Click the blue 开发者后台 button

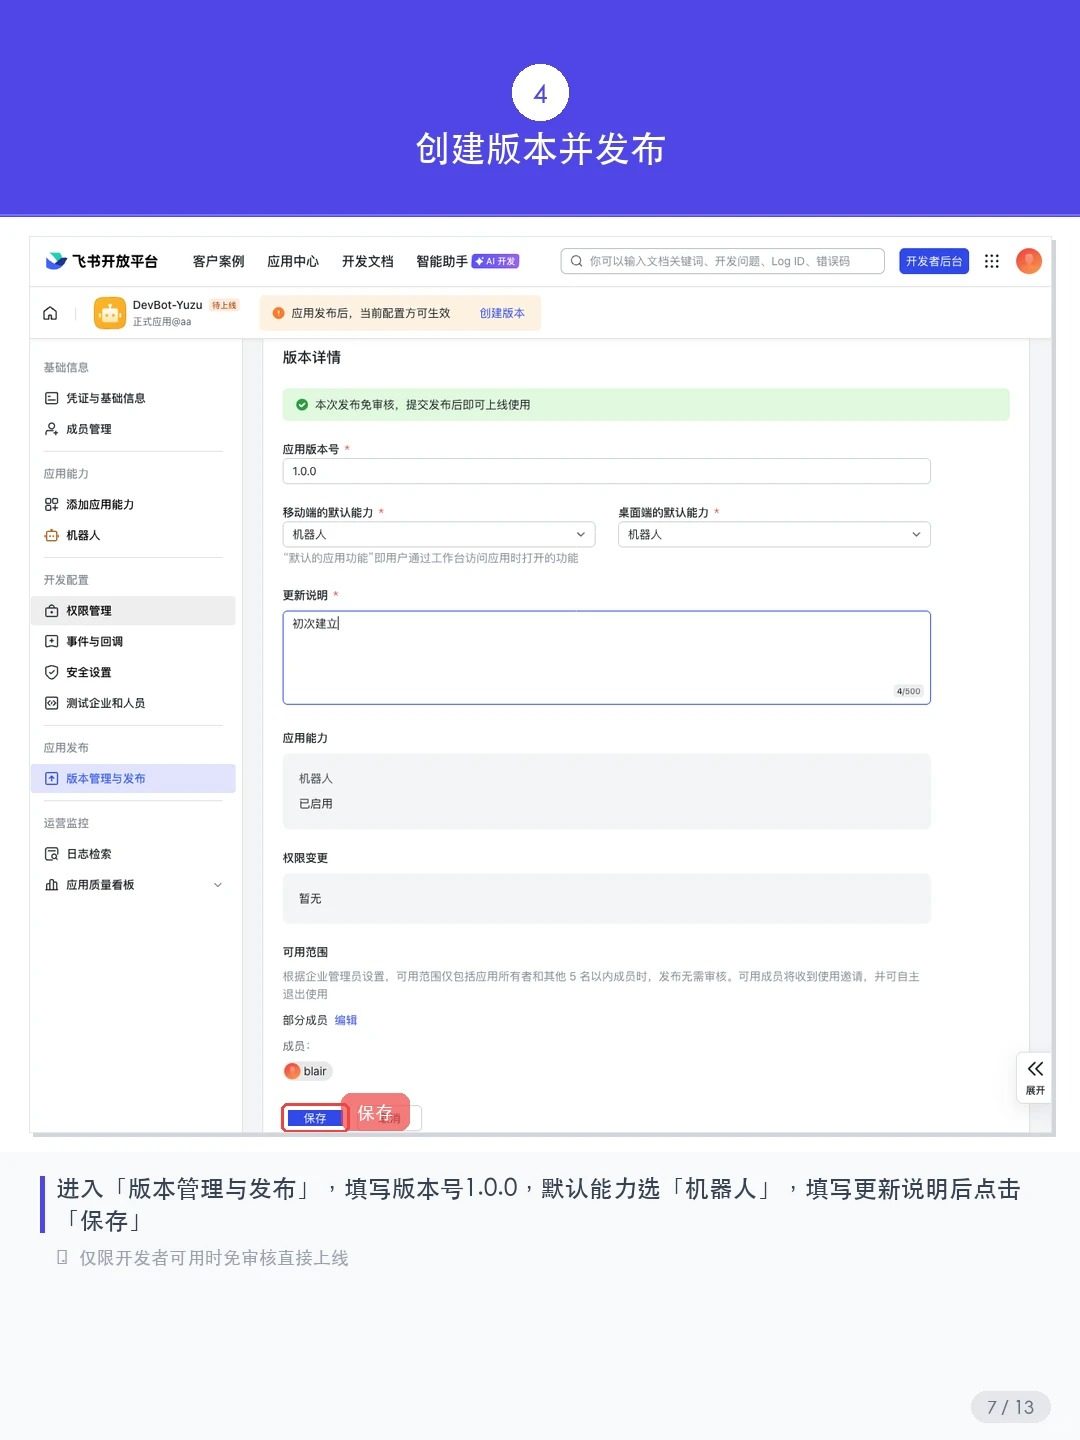click(x=934, y=261)
